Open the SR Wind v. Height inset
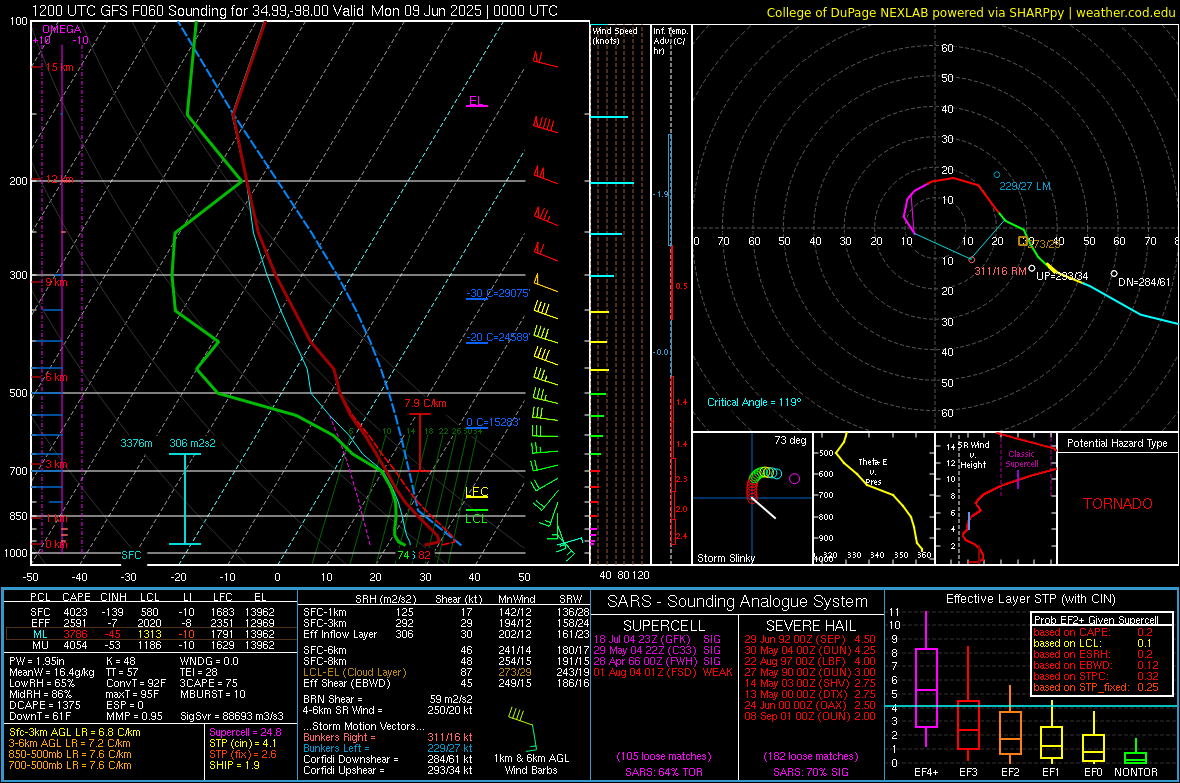1180x783 pixels. coord(996,498)
